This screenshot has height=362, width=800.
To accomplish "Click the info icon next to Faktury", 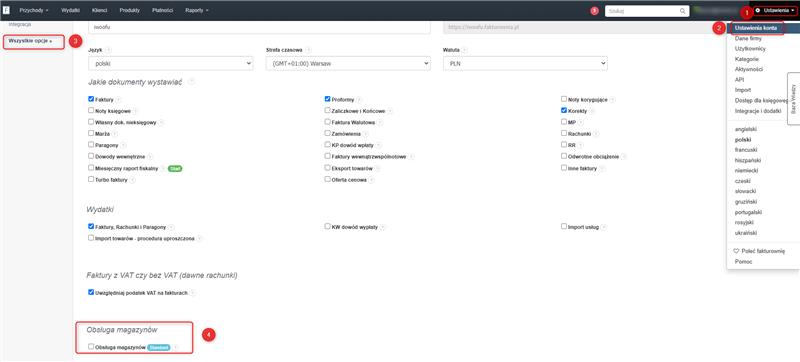I will click(118, 99).
